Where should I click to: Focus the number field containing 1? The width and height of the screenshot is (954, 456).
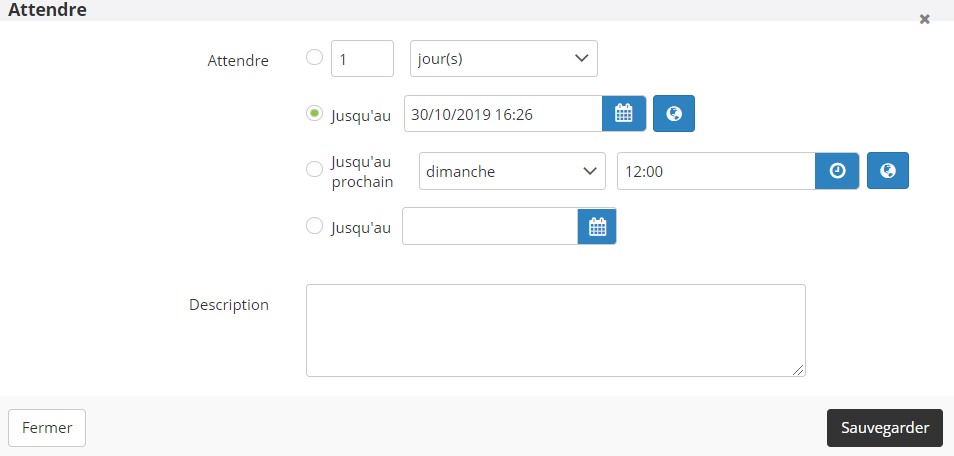coord(362,59)
